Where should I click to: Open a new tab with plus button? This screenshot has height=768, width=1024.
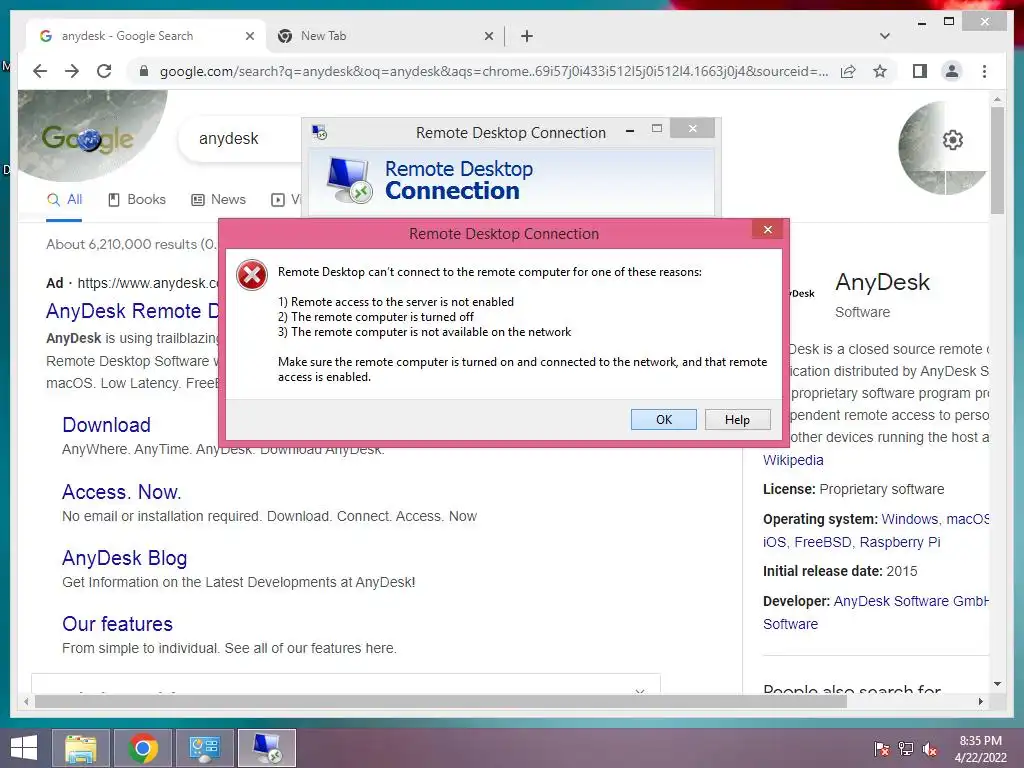527,36
